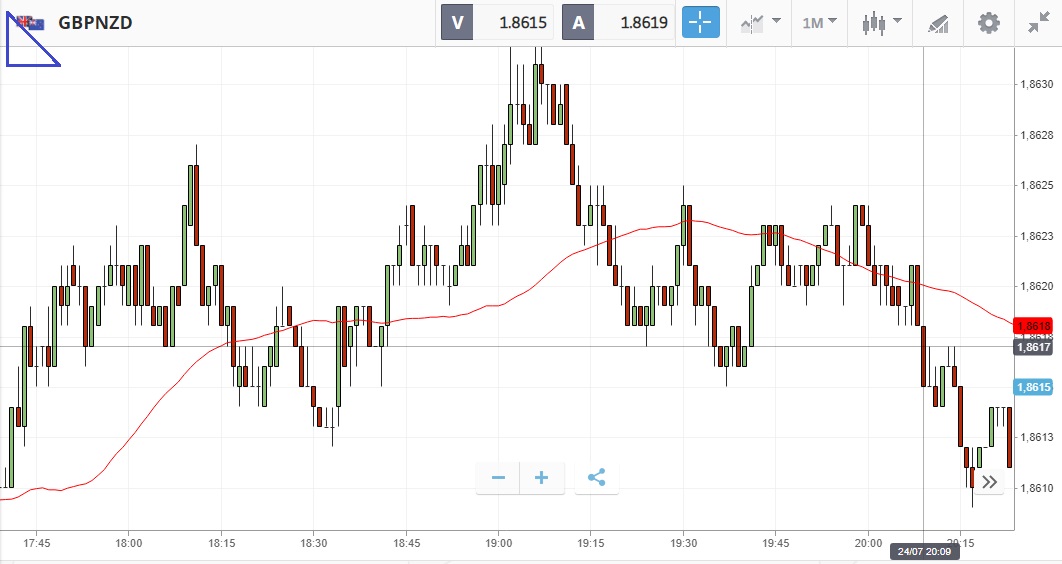Screen dimensions: 1062x564
Task: Click the 24/07 20:09 time marker
Action: (924, 551)
